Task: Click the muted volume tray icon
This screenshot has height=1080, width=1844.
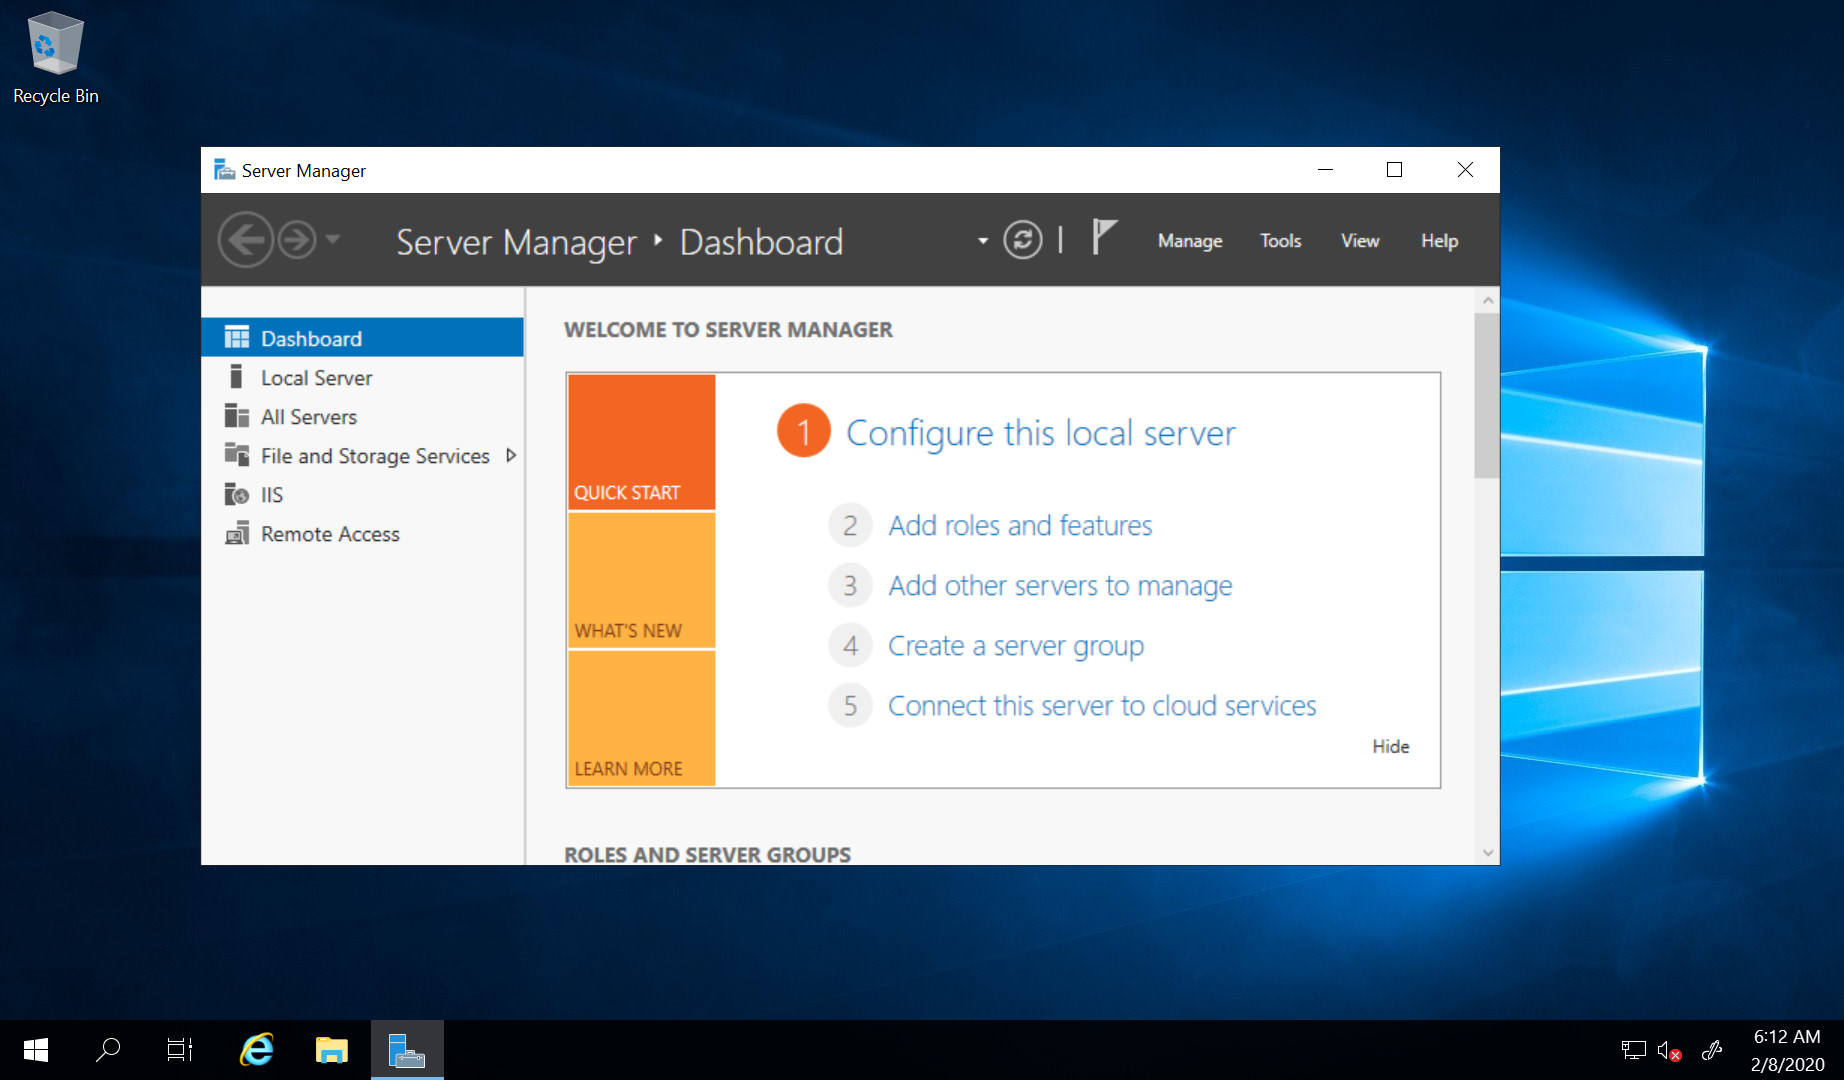Action: [x=1669, y=1050]
